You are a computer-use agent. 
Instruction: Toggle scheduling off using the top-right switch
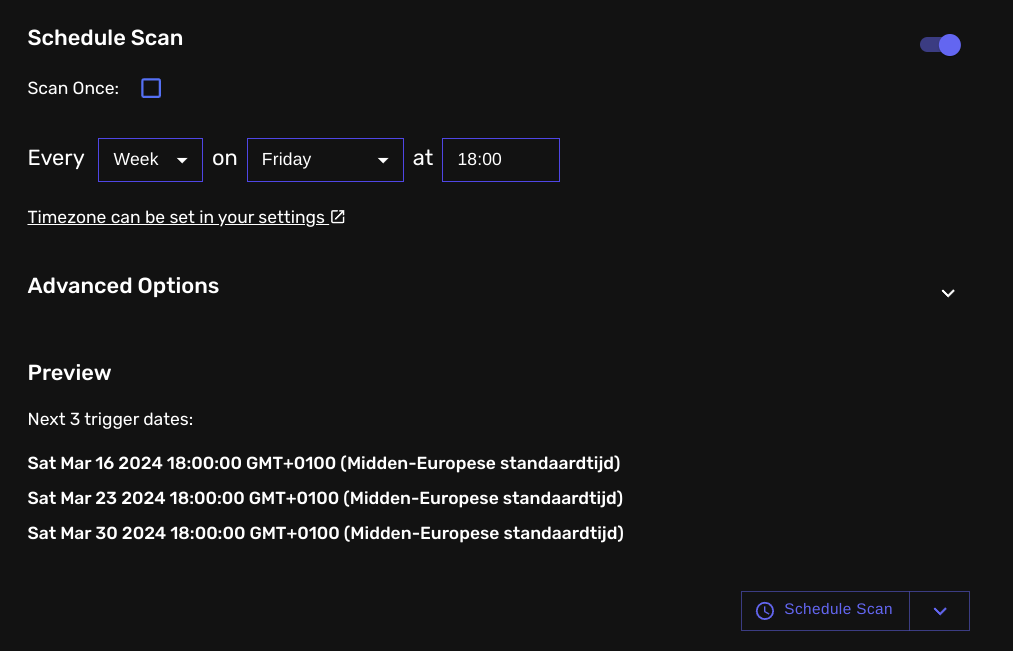pyautogui.click(x=938, y=45)
